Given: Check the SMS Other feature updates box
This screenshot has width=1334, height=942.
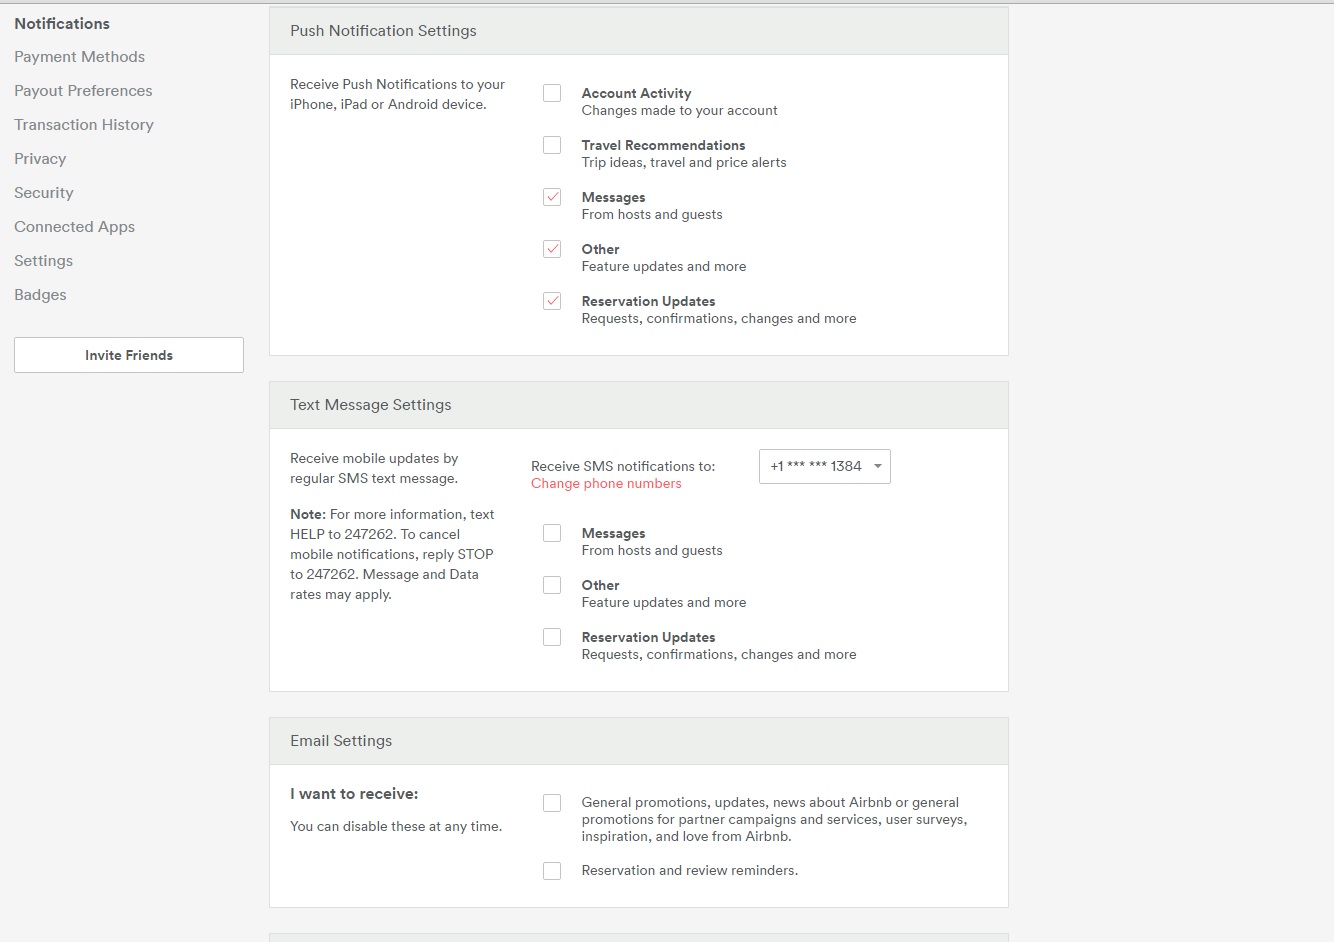Looking at the screenshot, I should (x=552, y=585).
